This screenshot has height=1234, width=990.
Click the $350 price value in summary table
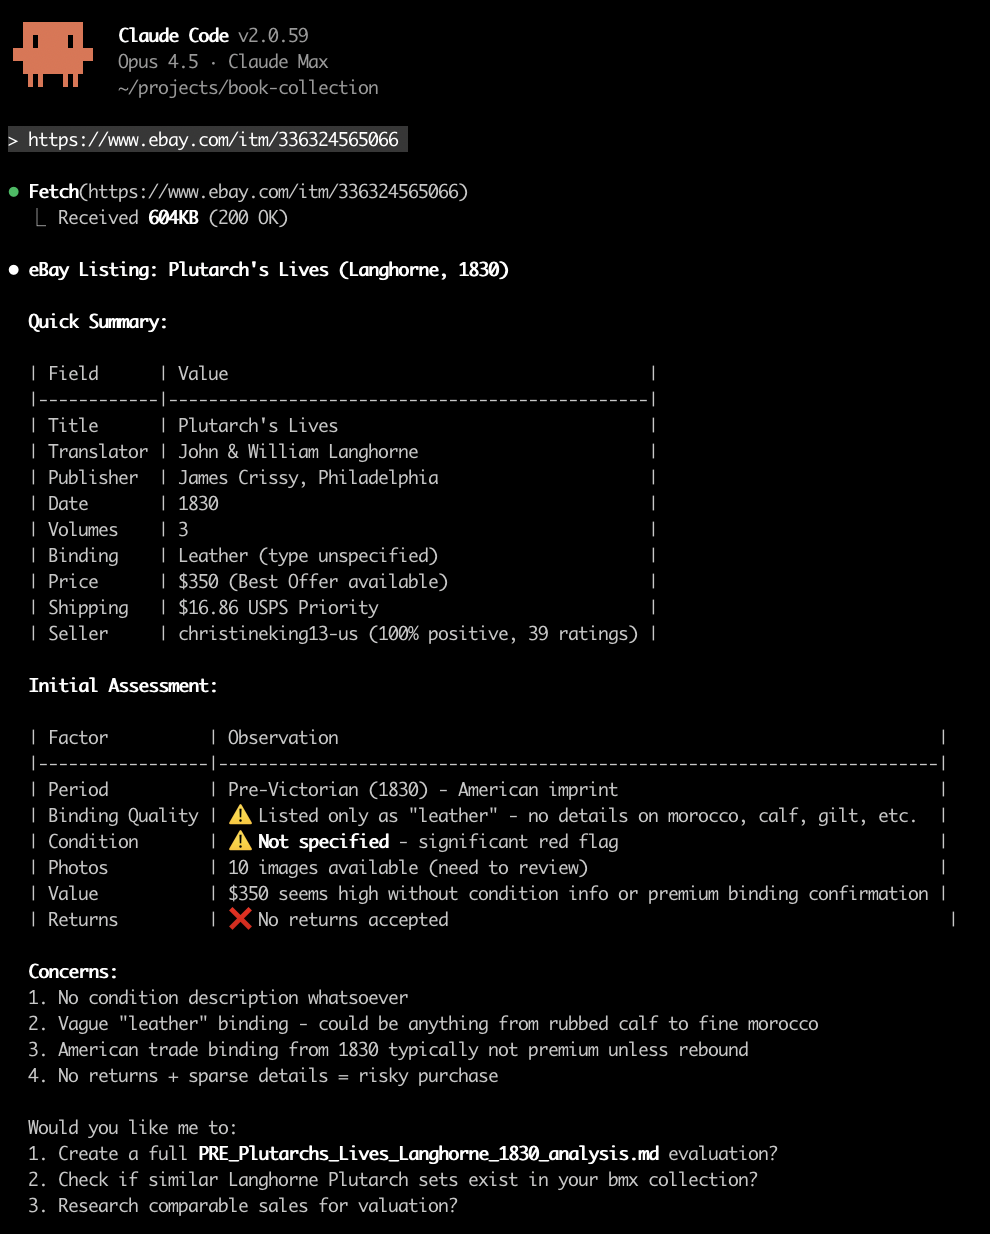click(x=198, y=582)
